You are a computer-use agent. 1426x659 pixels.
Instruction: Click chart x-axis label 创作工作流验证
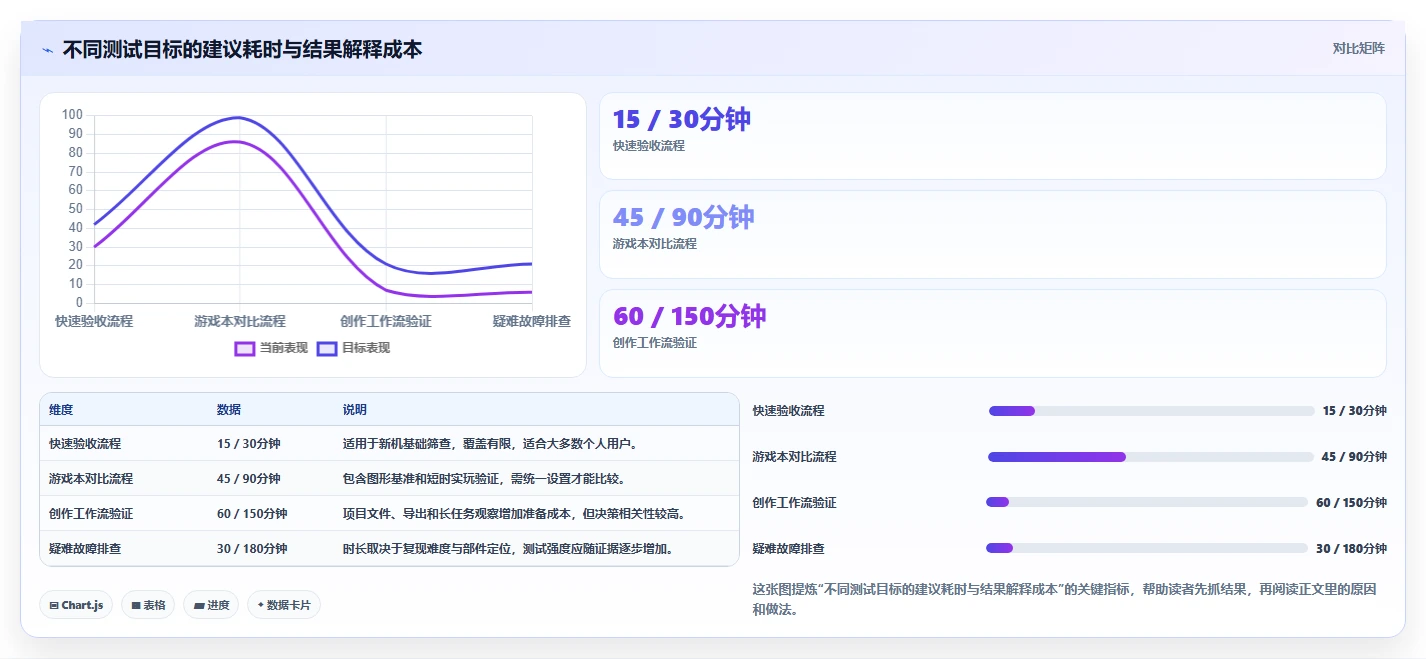(x=386, y=322)
